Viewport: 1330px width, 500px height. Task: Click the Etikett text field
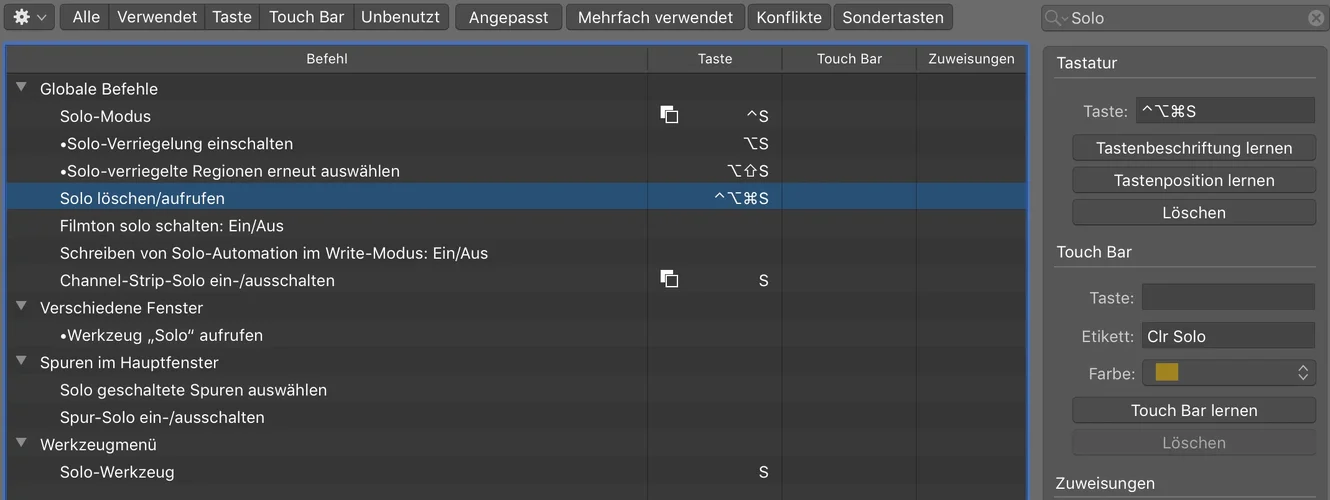pos(1228,336)
